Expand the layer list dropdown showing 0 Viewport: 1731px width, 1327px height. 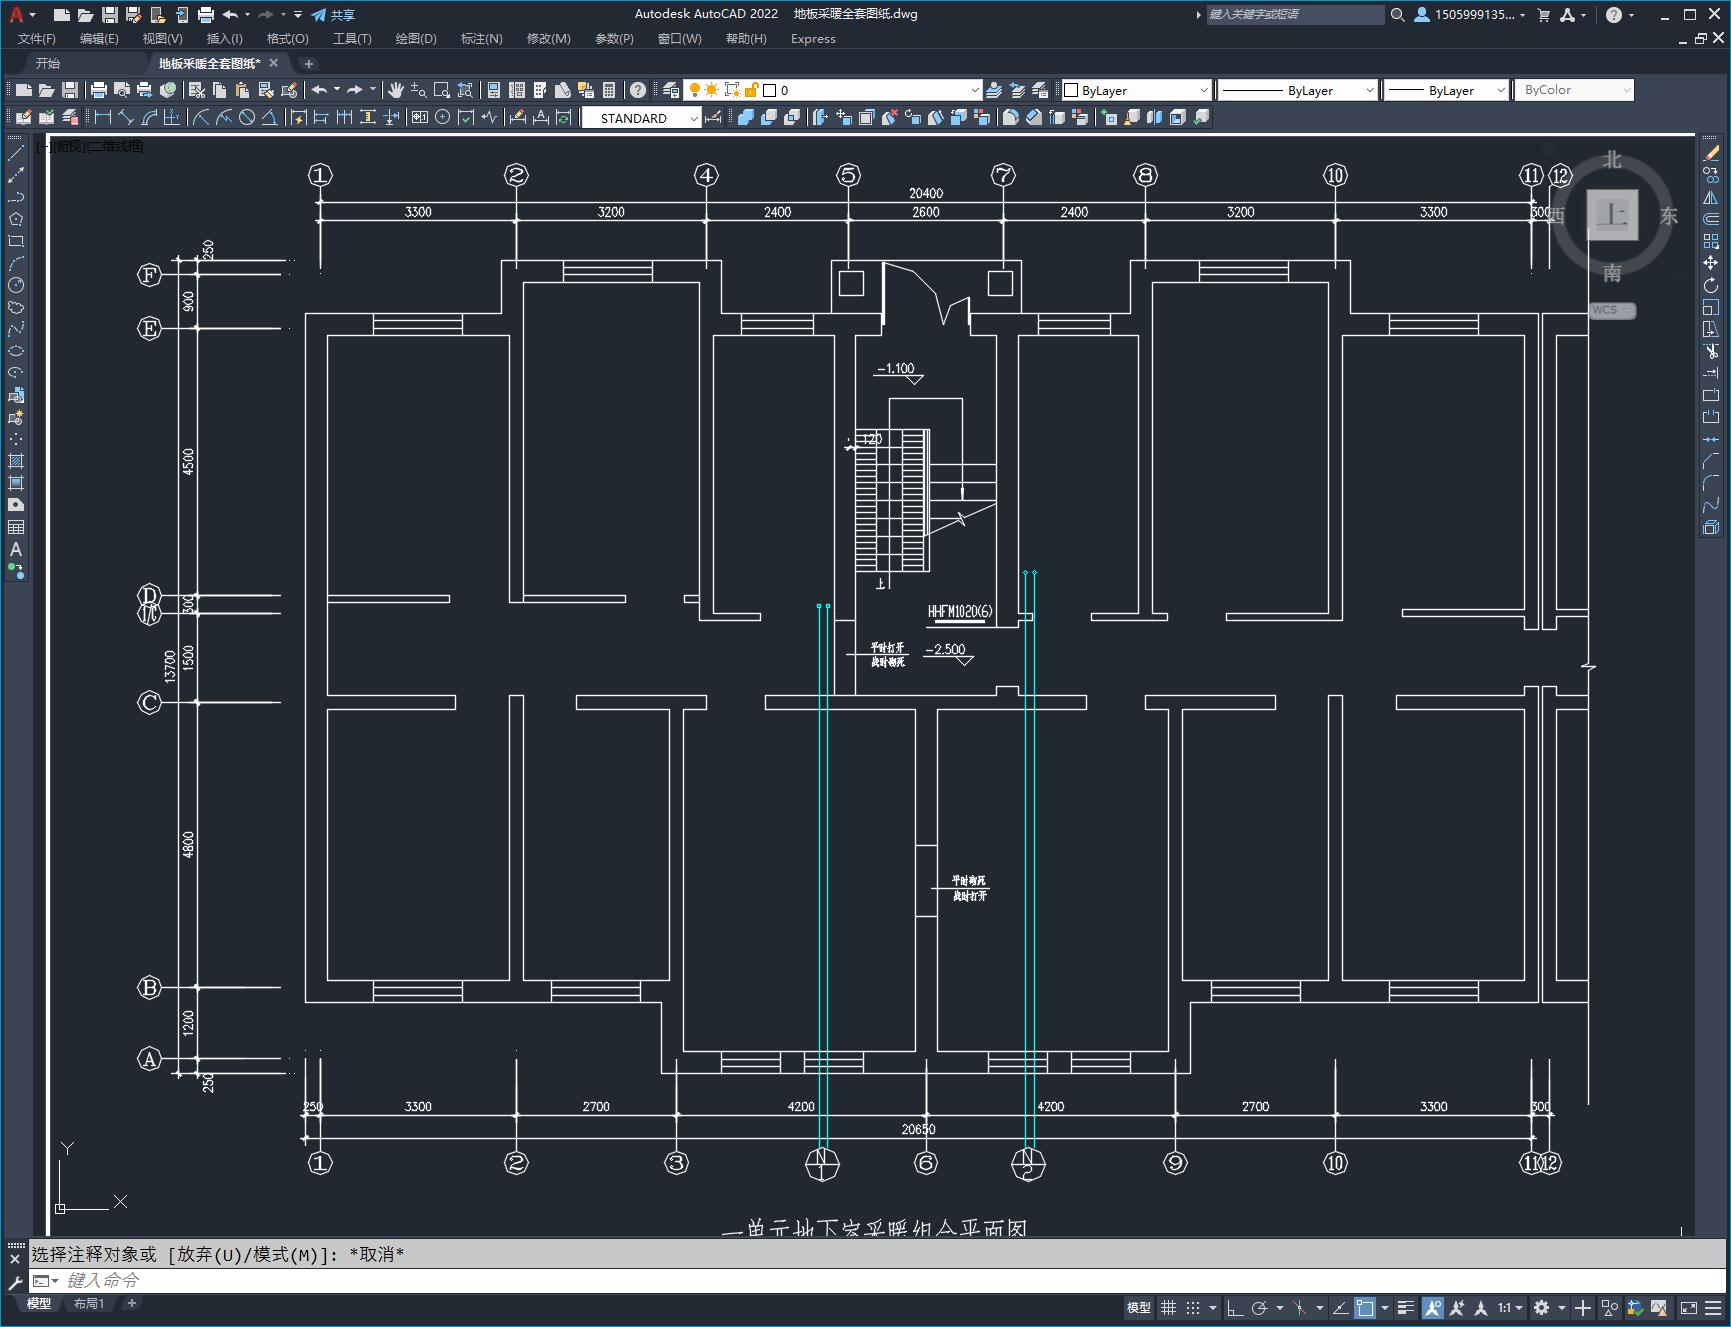pos(974,90)
